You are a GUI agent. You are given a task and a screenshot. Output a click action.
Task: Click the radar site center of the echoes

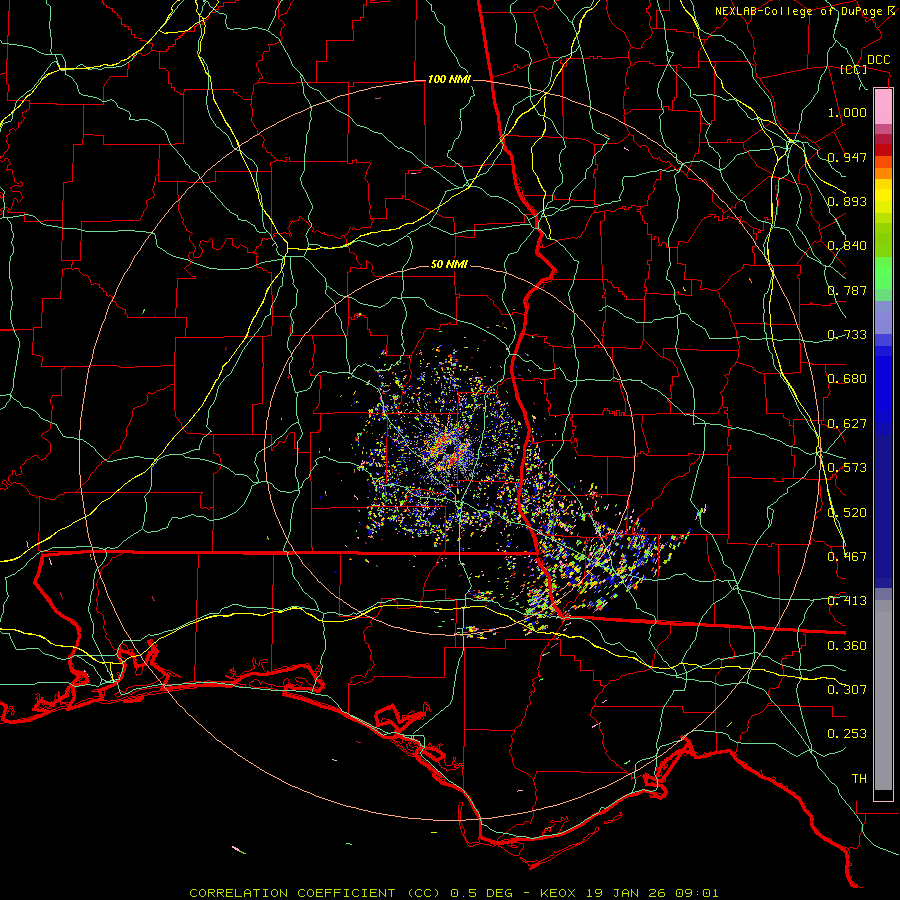[449, 450]
